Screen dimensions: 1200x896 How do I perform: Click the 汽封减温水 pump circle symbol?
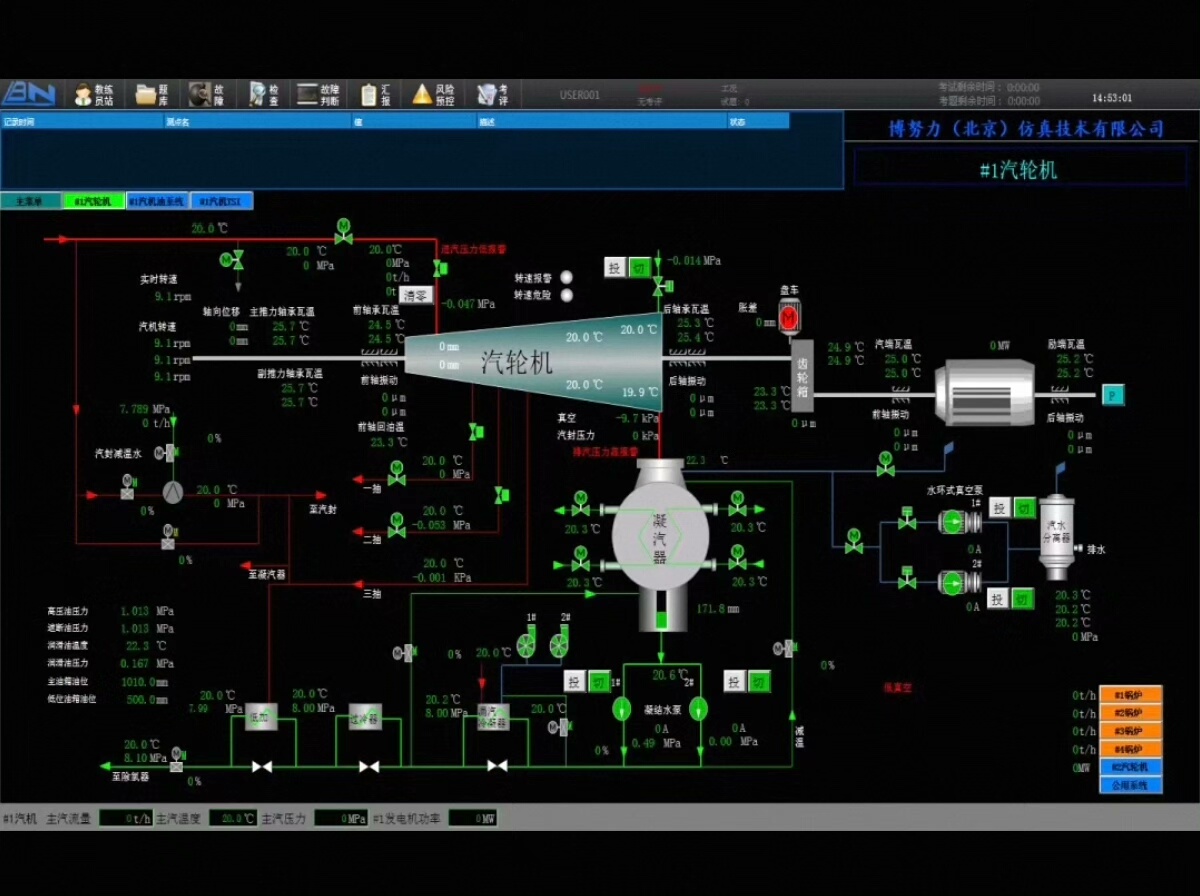[175, 491]
